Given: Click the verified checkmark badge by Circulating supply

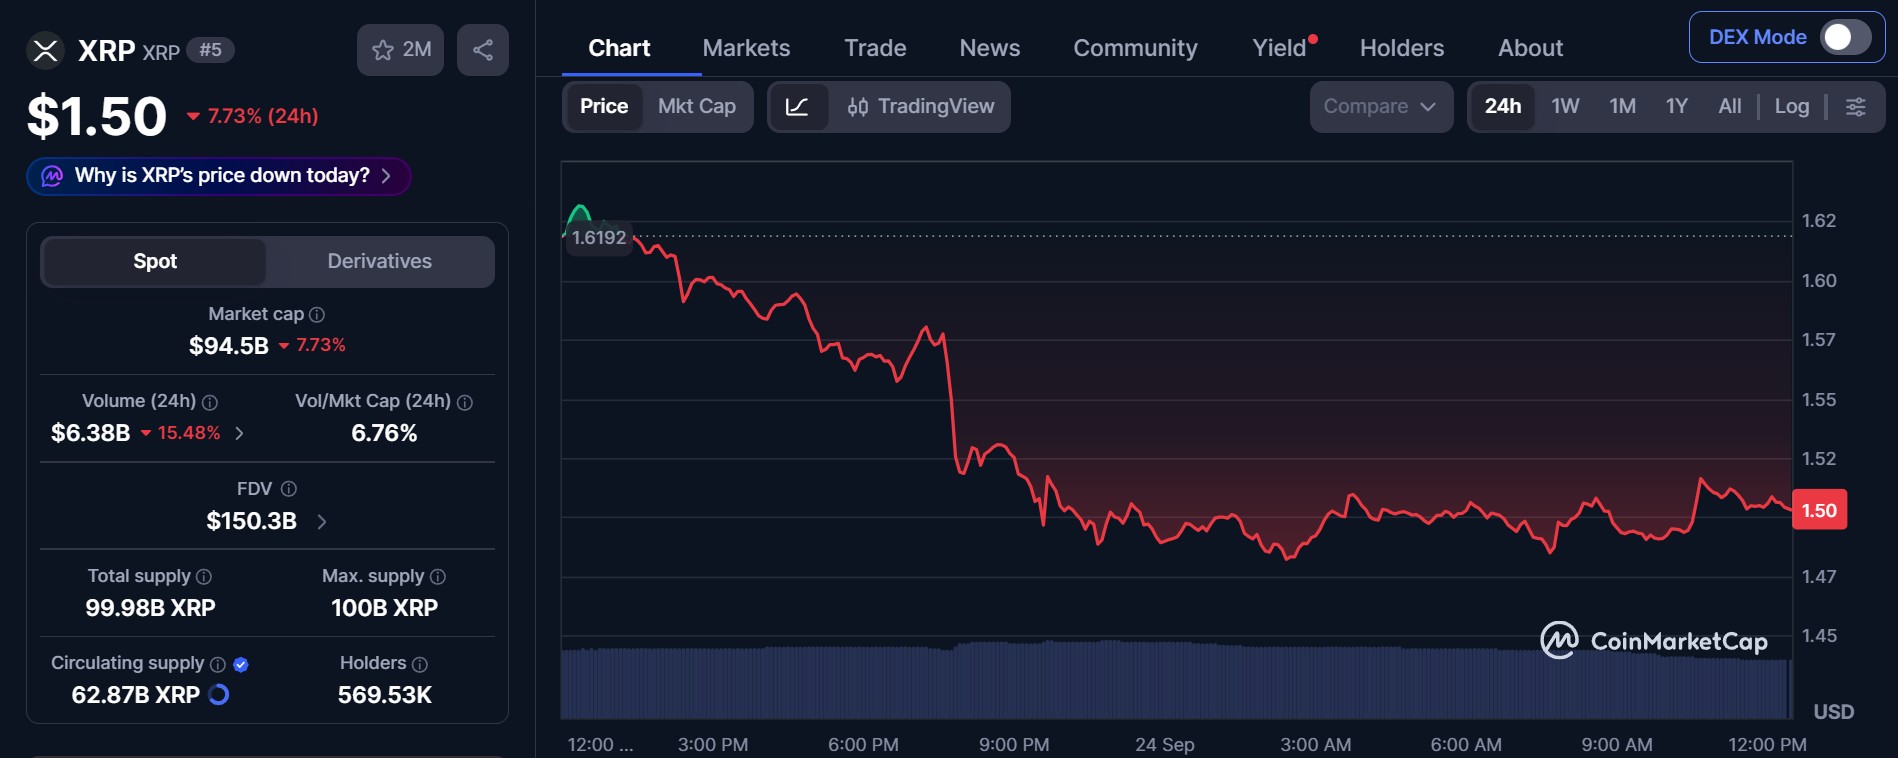Looking at the screenshot, I should click(x=241, y=664).
